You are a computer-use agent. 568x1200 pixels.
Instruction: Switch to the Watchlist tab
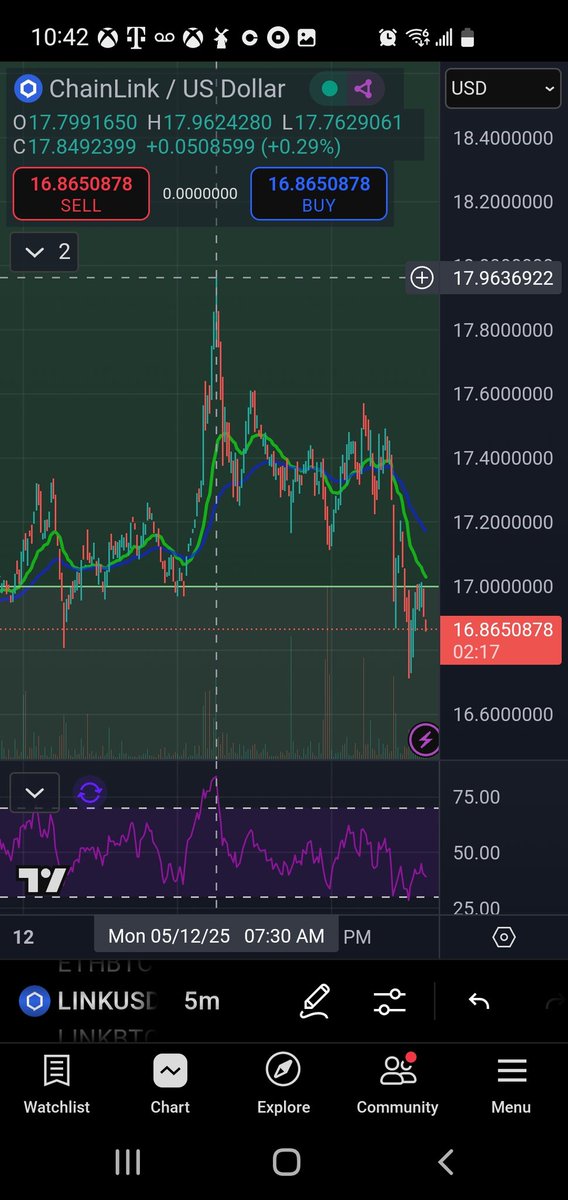[57, 1084]
